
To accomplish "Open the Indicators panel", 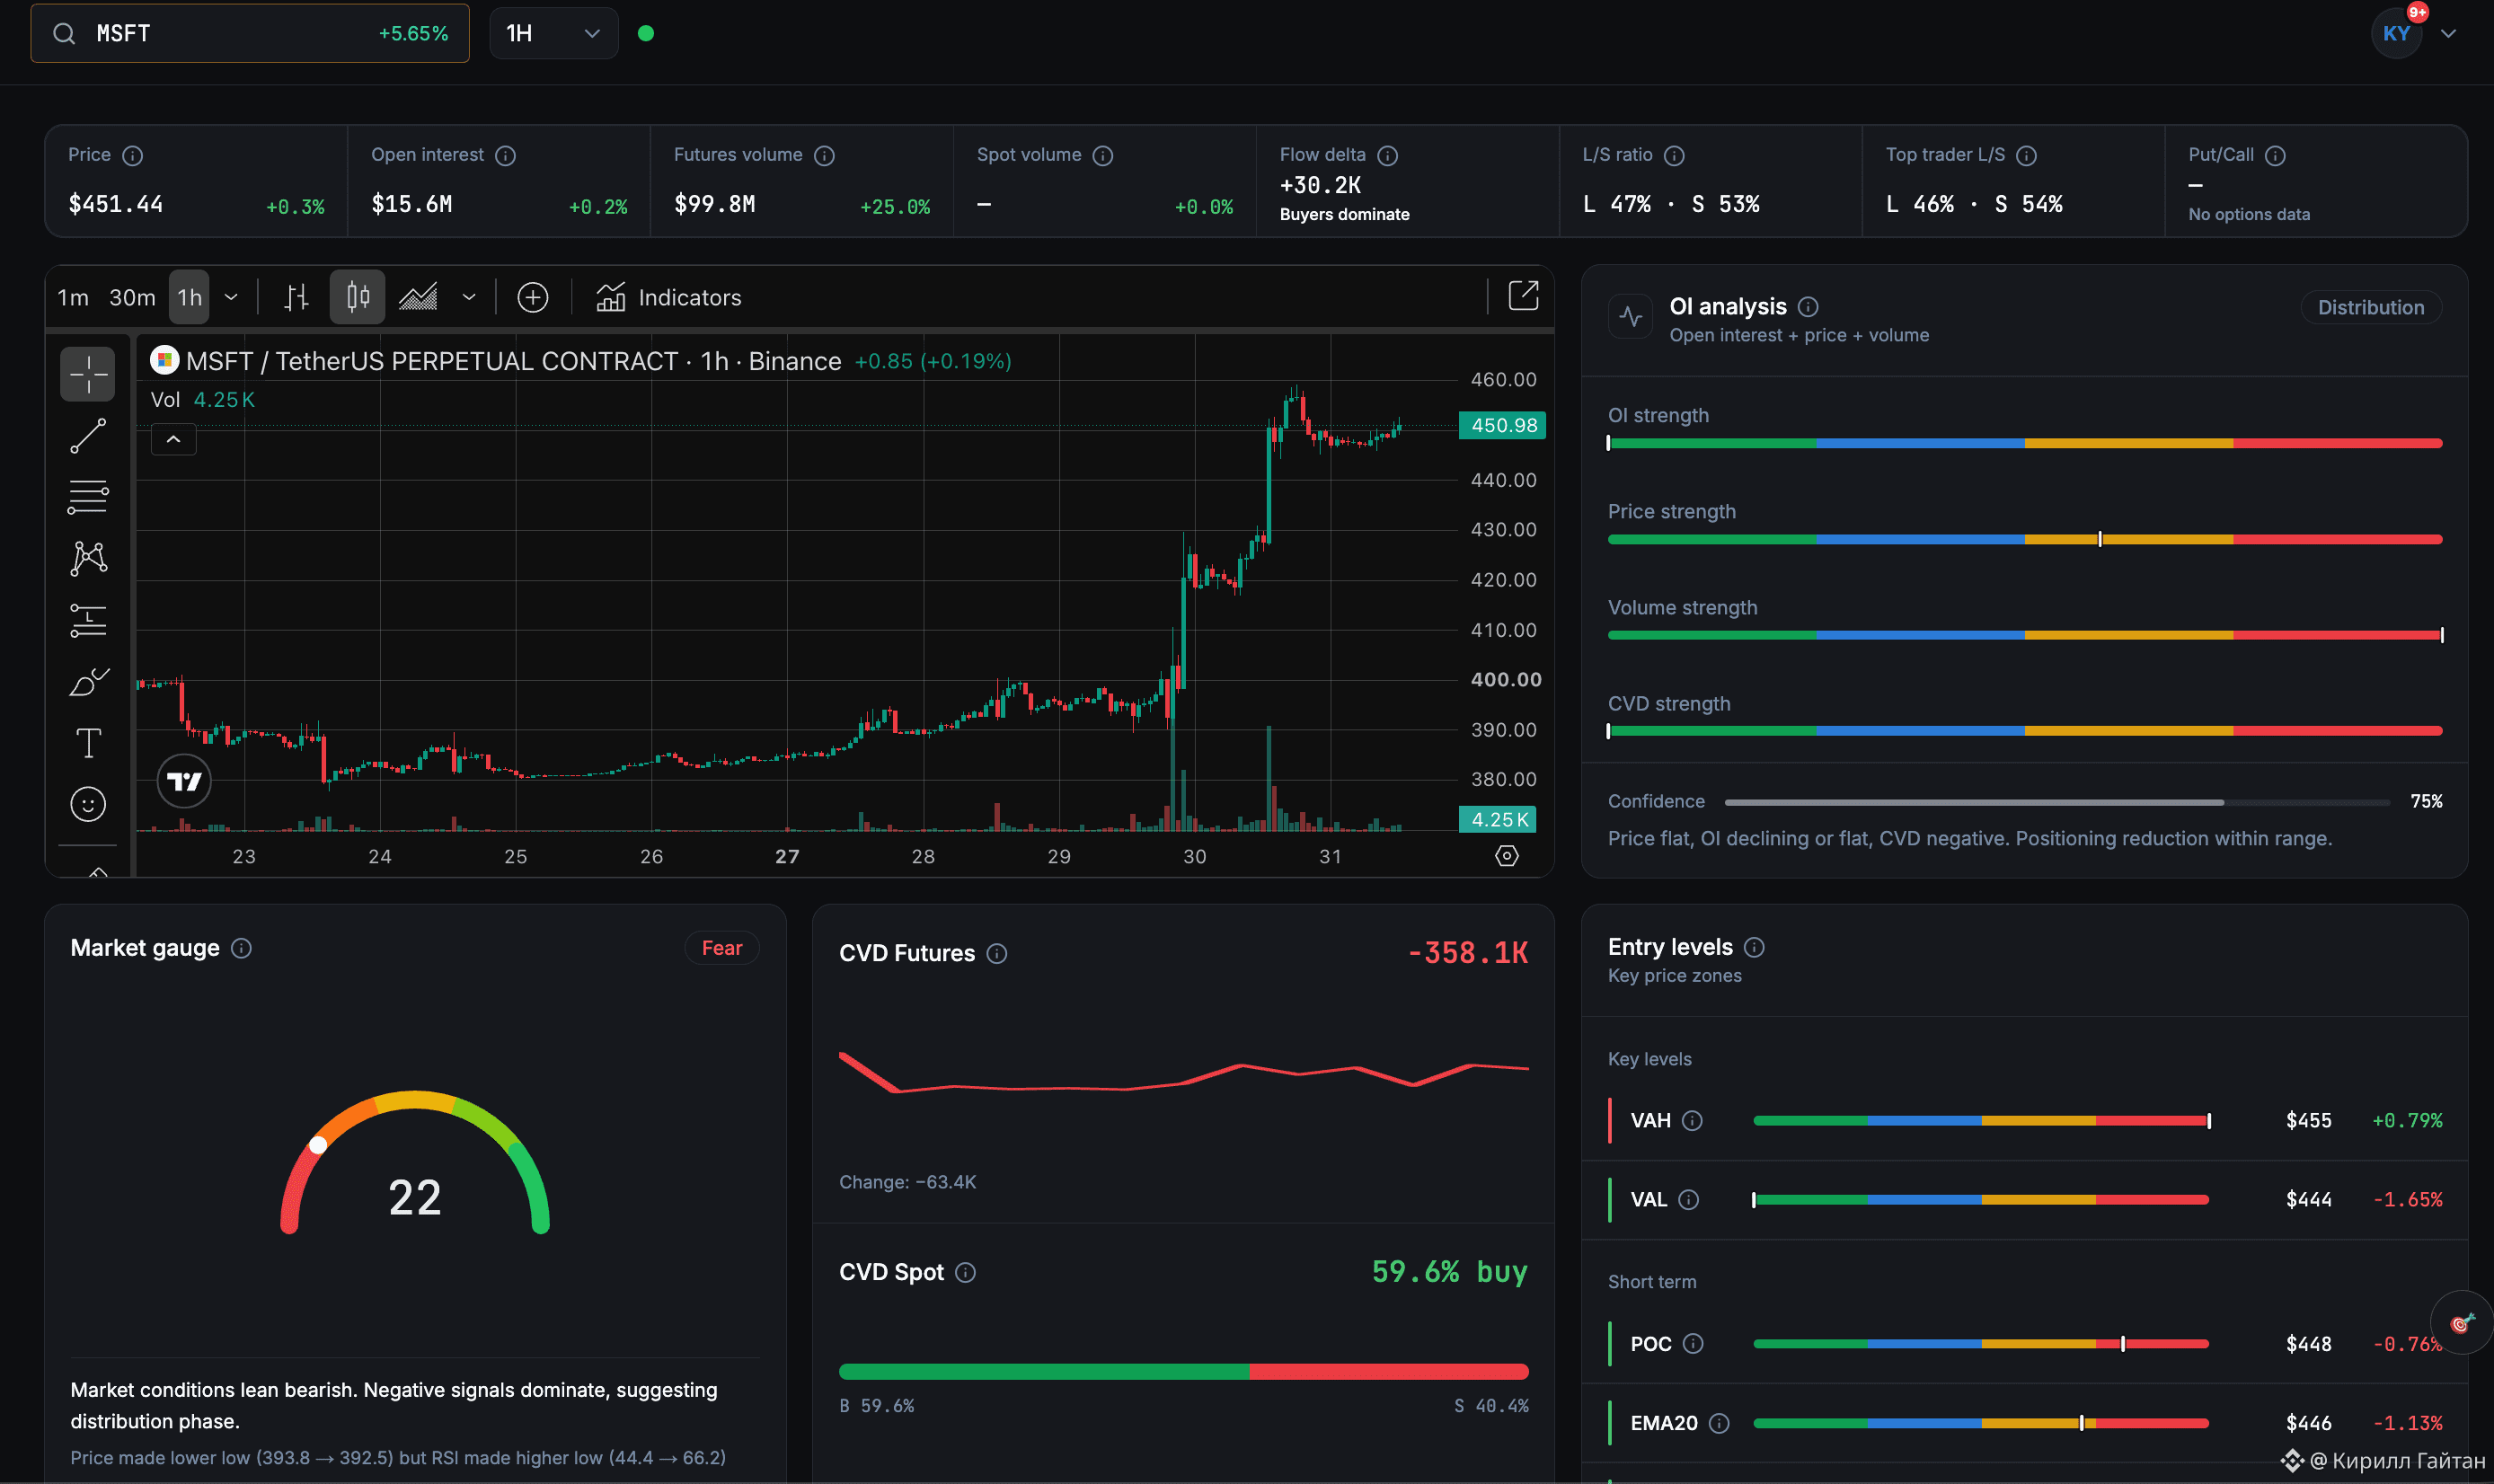I will [x=668, y=297].
